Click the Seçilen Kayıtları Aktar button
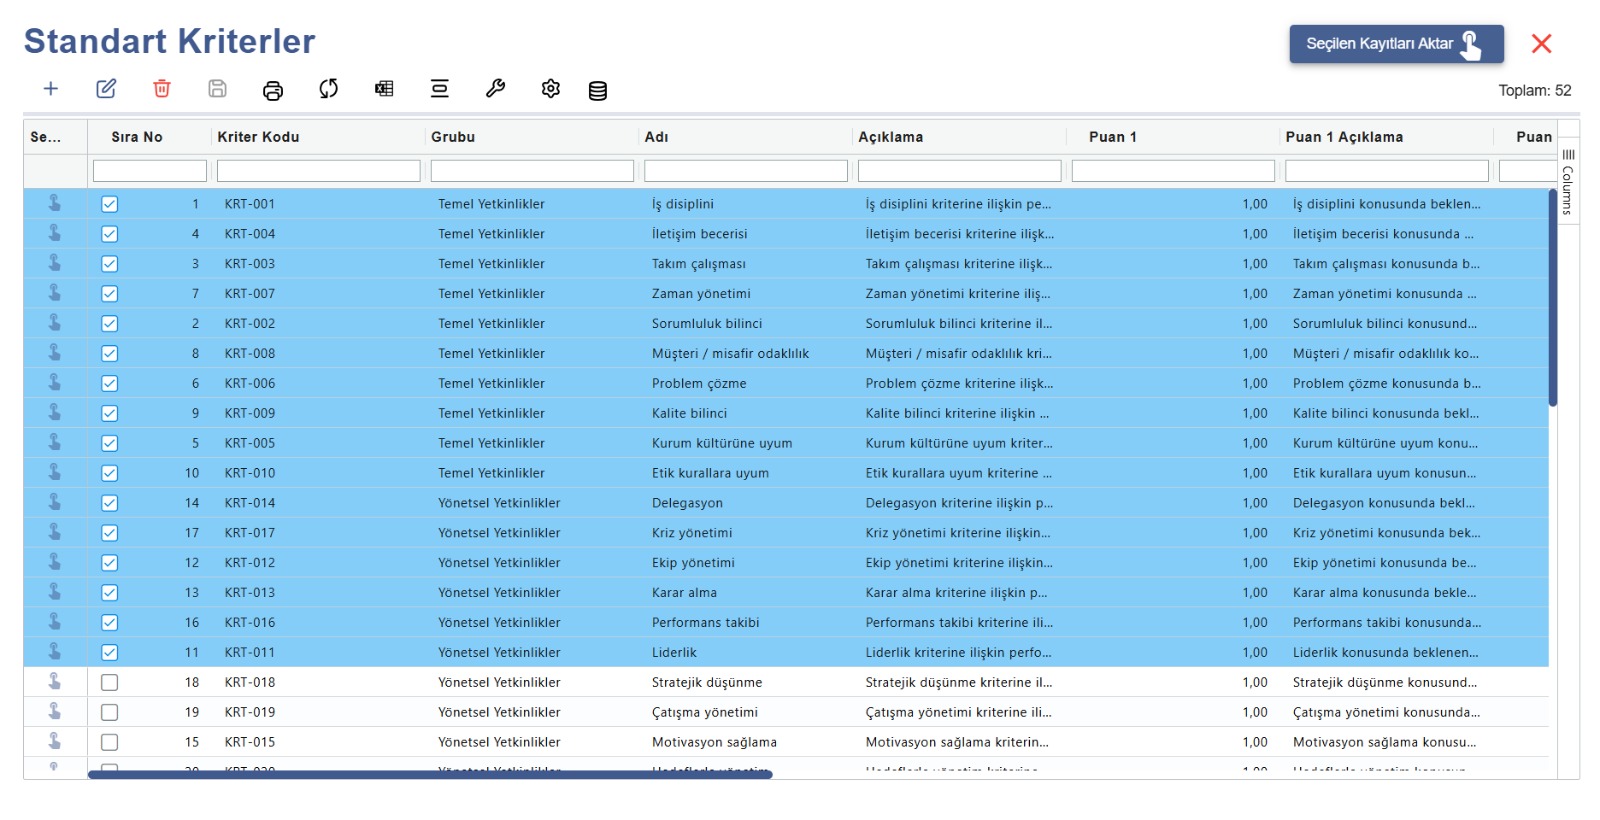1600x820 pixels. pyautogui.click(x=1396, y=44)
